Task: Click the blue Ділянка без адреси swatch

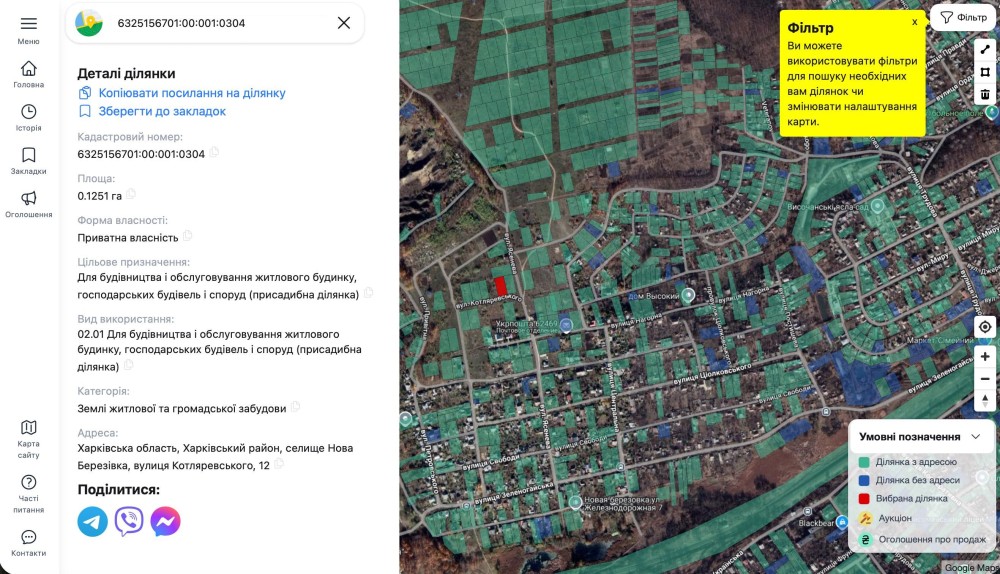Action: 864,480
